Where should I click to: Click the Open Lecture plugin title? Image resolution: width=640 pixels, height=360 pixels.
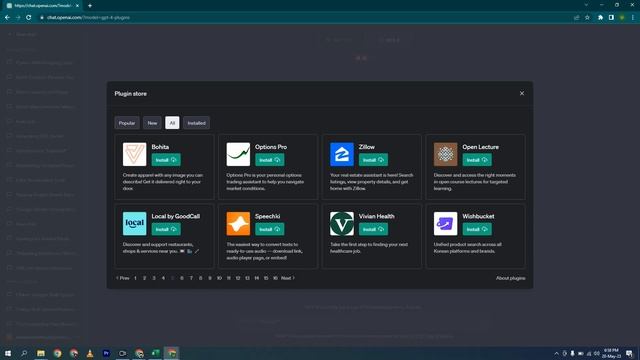480,147
